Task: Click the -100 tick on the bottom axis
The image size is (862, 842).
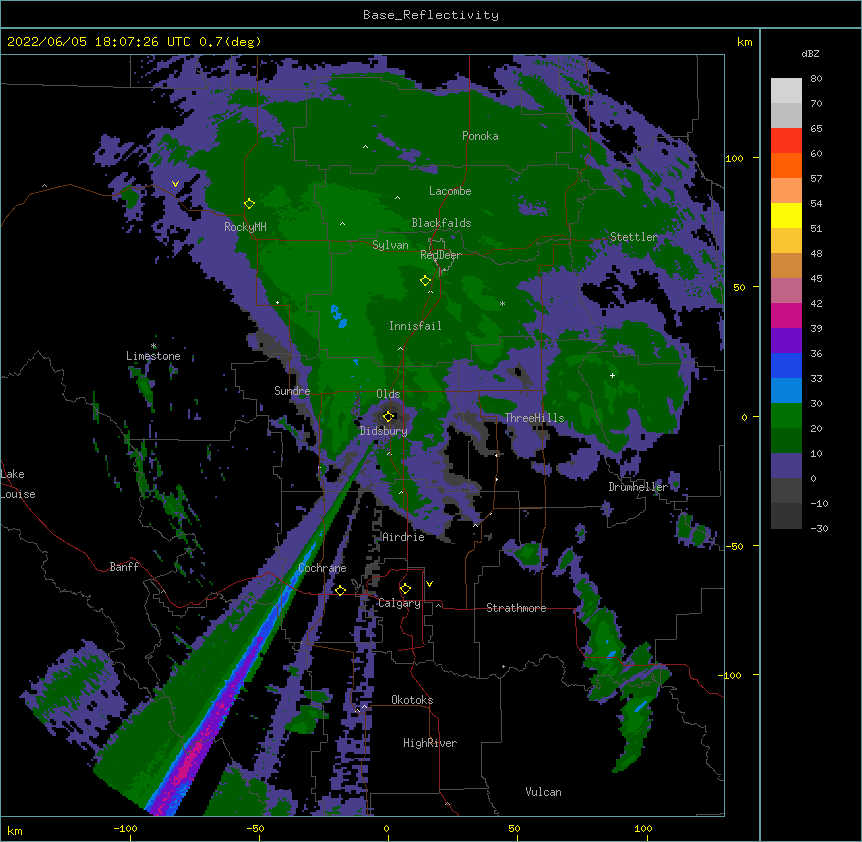Action: coord(125,828)
